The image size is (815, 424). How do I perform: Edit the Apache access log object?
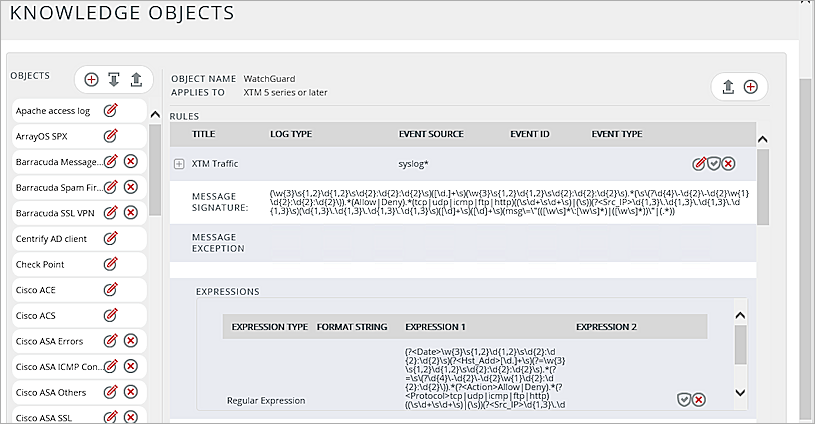tap(111, 110)
